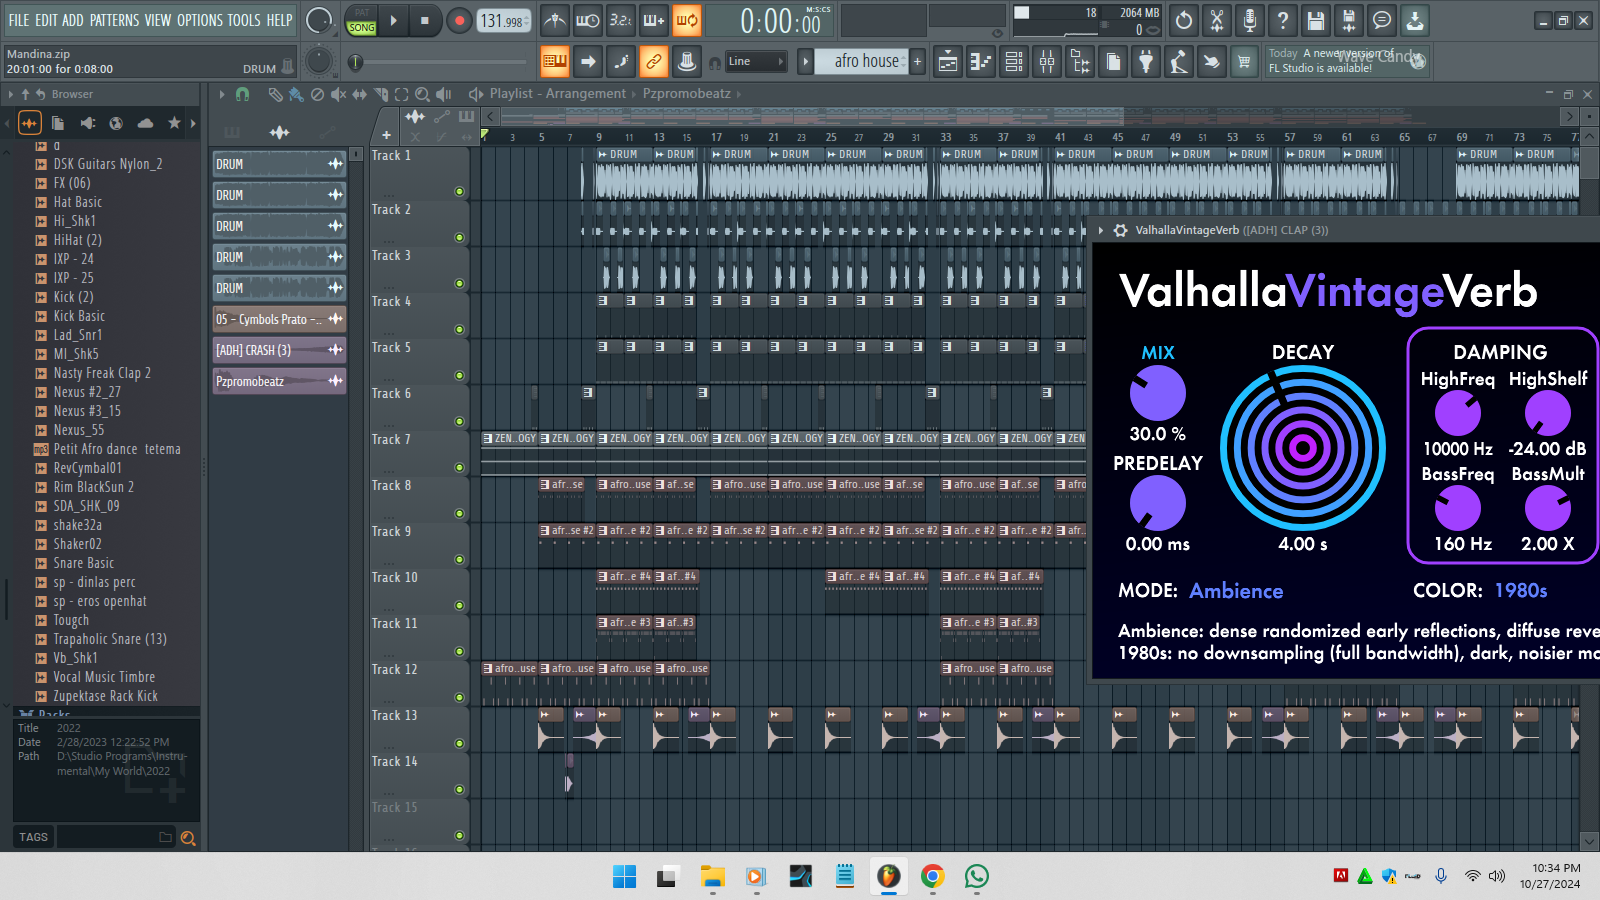This screenshot has width=1600, height=900.
Task: Open the Mixer window from the toolbar
Action: [x=1047, y=62]
